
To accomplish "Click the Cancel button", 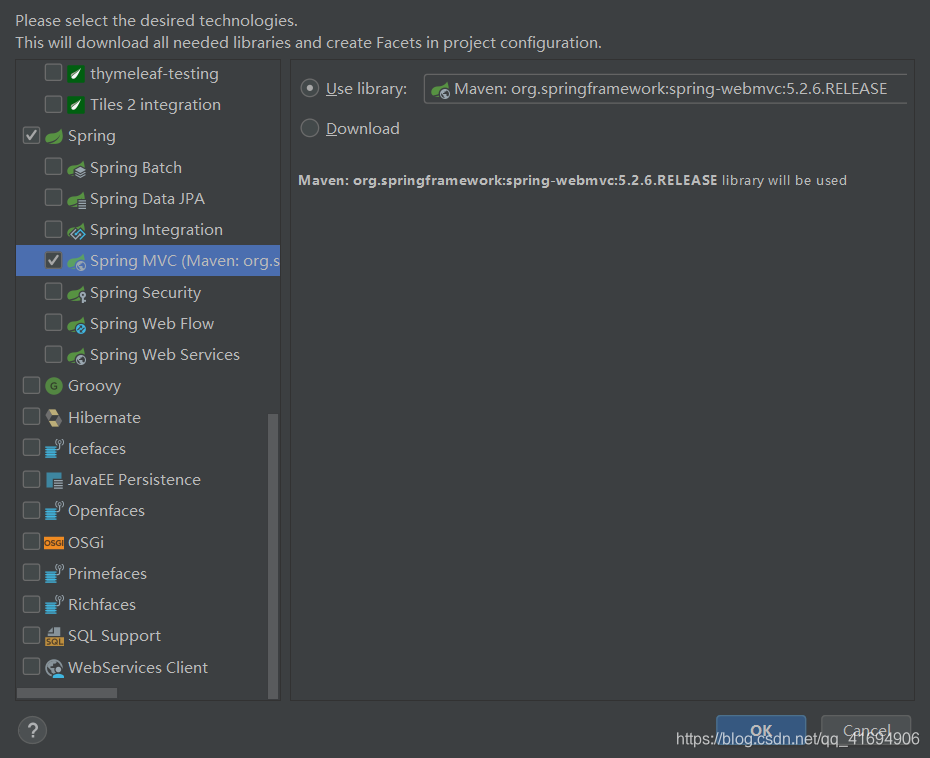I will tap(866, 730).
